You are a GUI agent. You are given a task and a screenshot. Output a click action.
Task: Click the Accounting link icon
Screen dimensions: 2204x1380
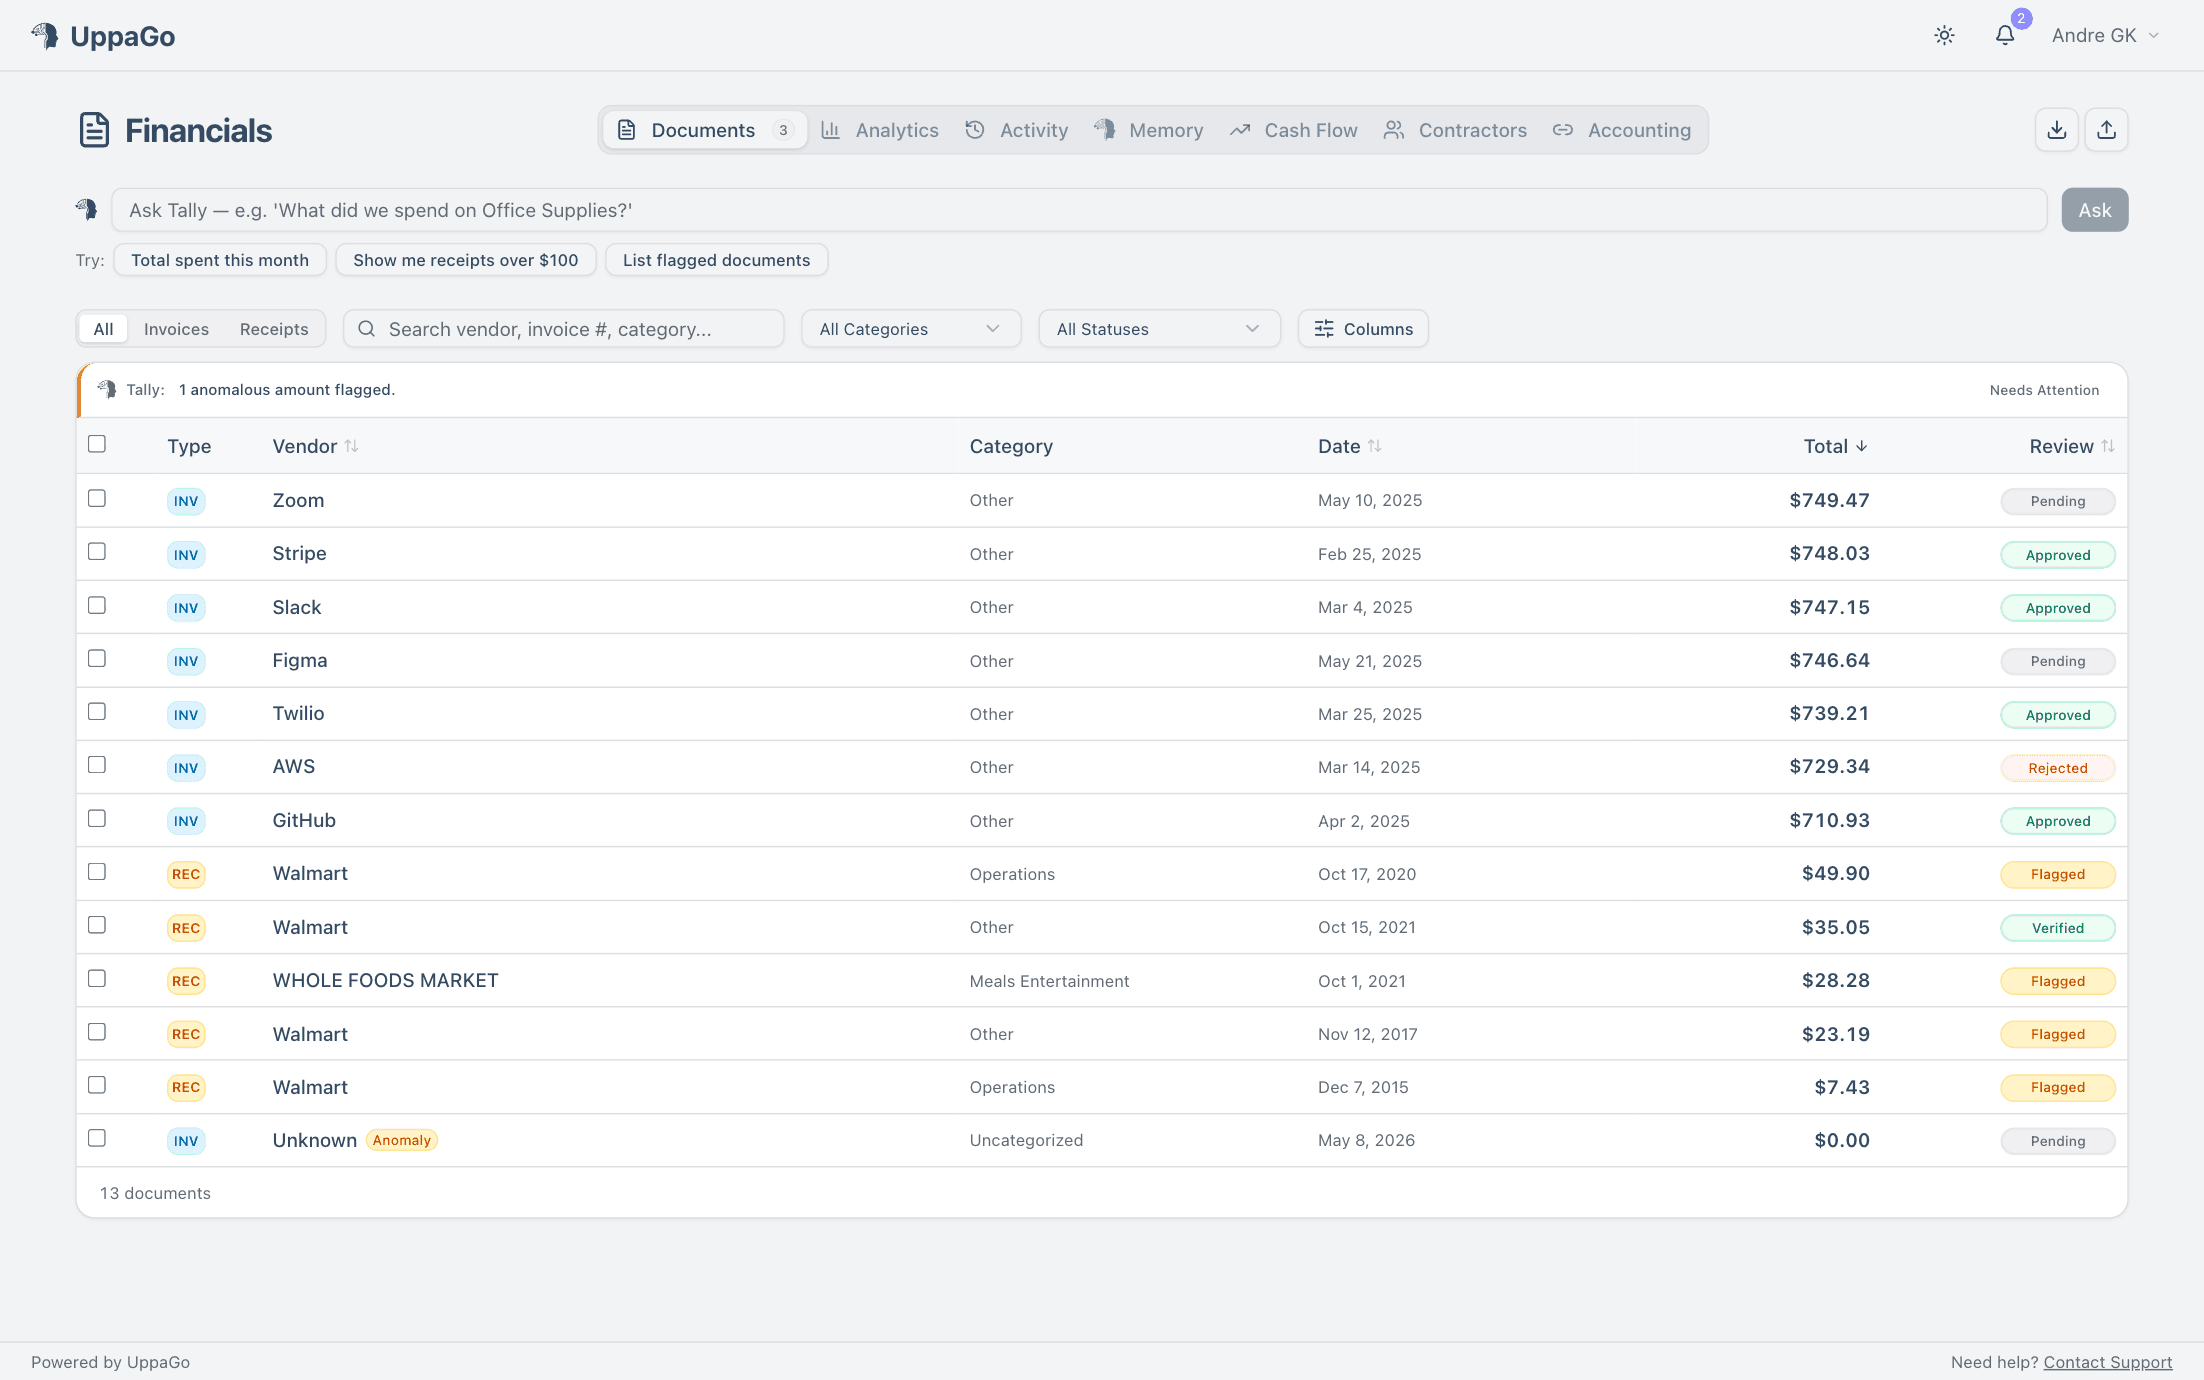1563,130
